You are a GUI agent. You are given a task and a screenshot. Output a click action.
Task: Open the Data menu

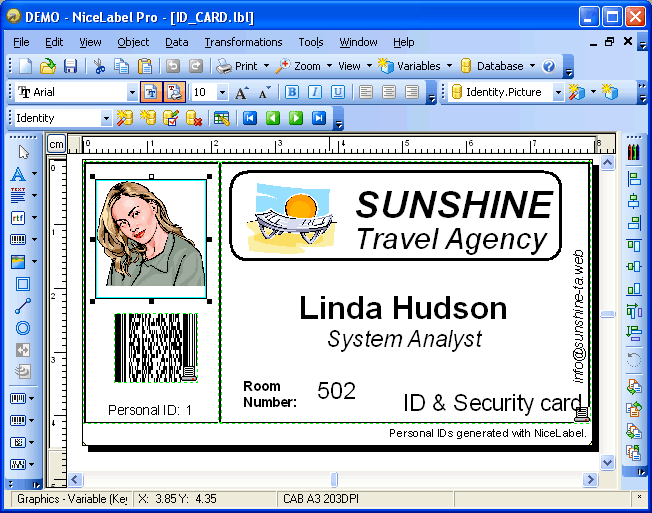click(x=177, y=42)
